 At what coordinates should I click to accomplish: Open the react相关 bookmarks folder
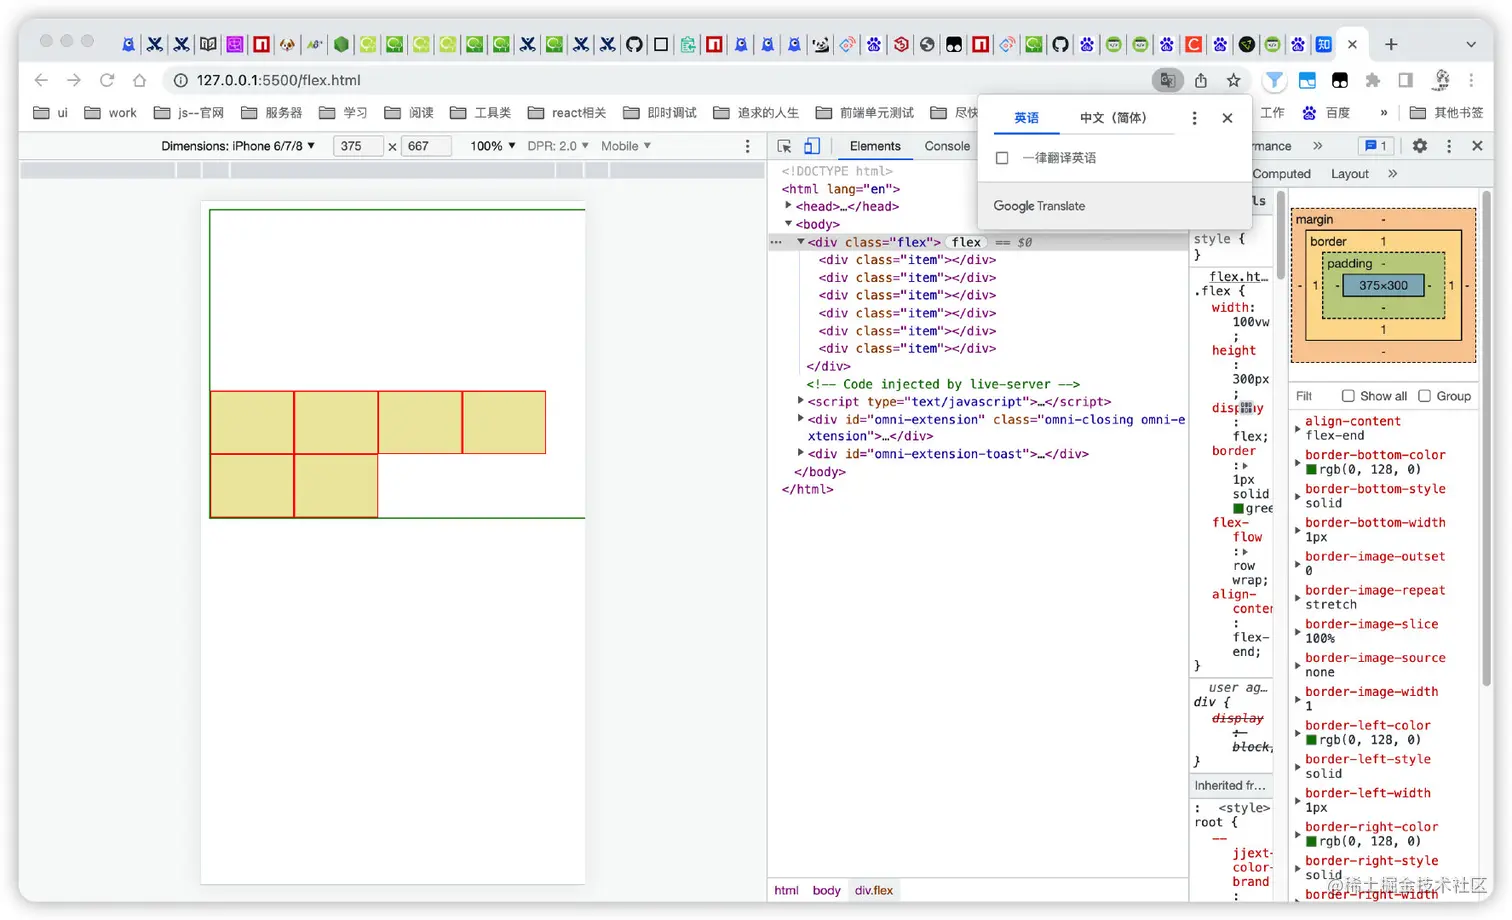(567, 113)
